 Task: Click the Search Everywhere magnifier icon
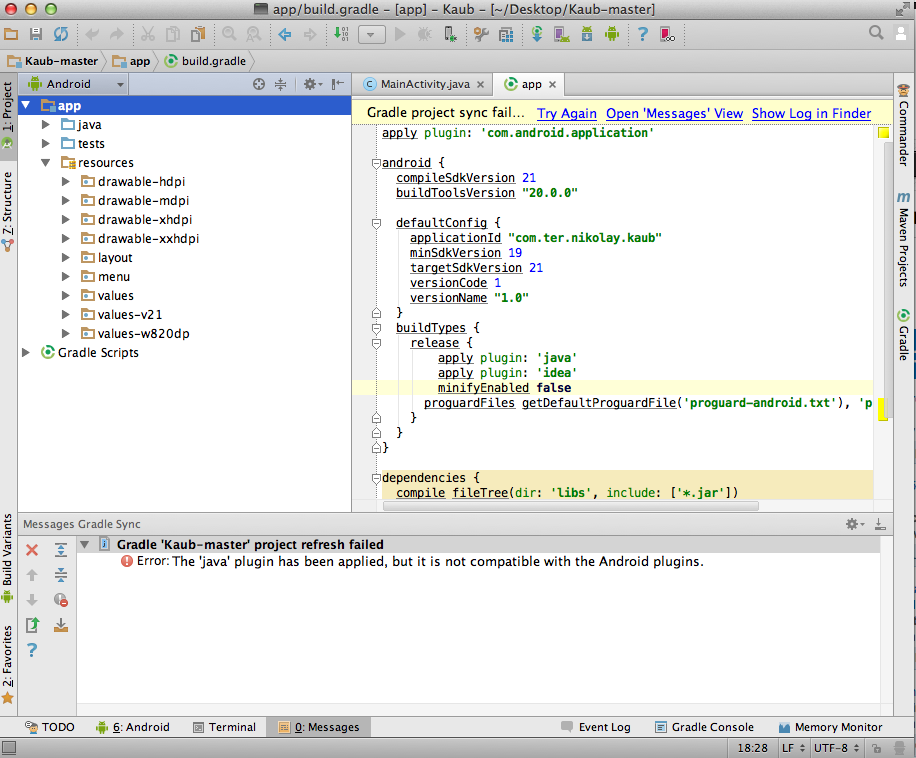[876, 33]
